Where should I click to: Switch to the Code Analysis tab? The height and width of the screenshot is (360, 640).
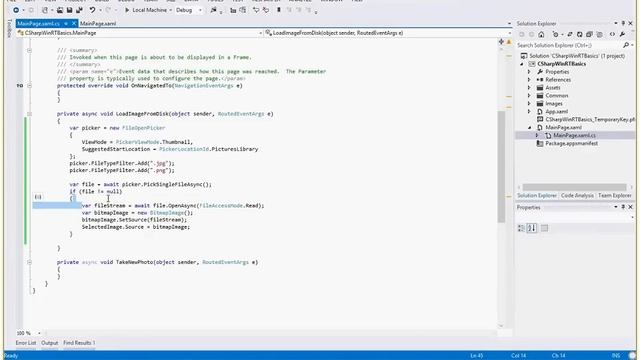pyautogui.click(x=577, y=196)
